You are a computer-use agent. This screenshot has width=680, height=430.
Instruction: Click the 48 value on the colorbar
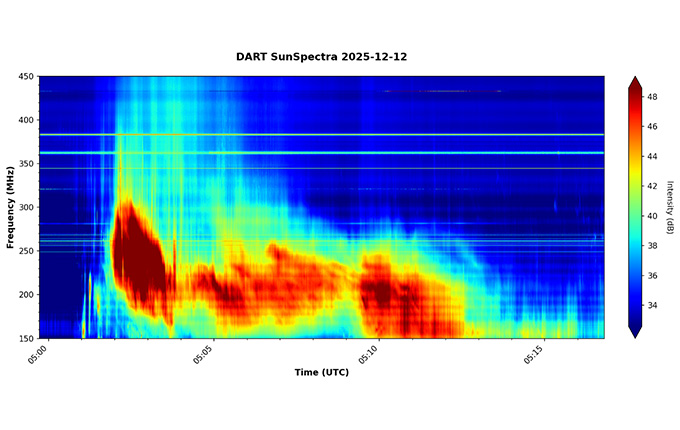tap(652, 97)
